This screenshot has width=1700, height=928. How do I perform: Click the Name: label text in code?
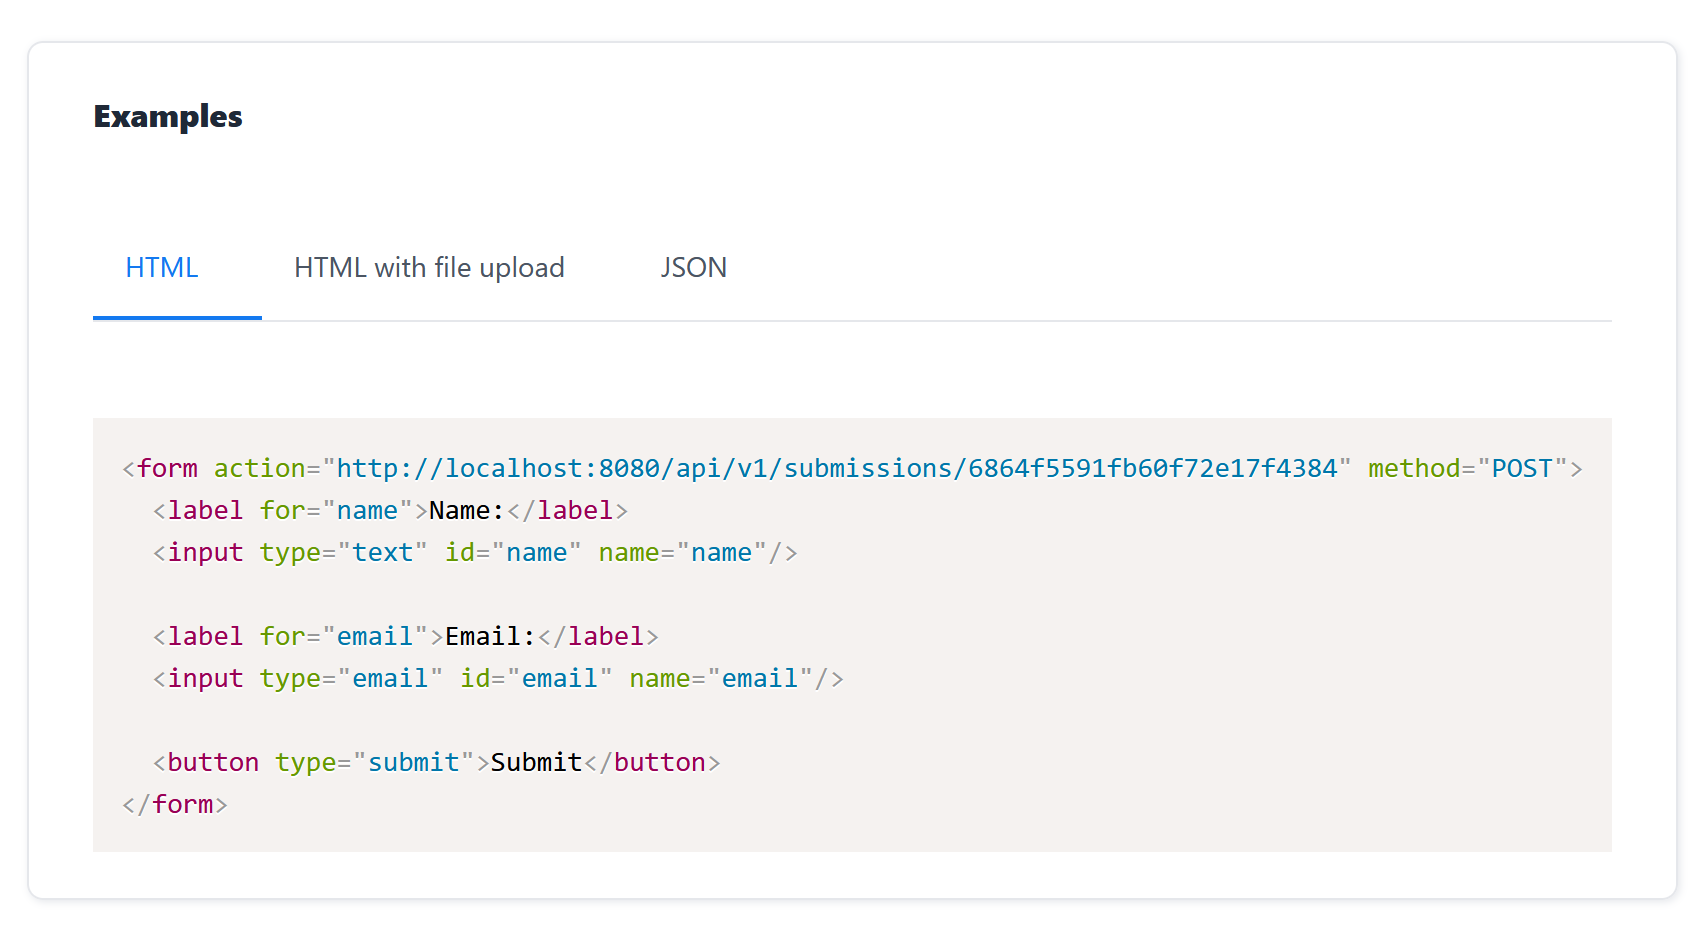pyautogui.click(x=465, y=510)
